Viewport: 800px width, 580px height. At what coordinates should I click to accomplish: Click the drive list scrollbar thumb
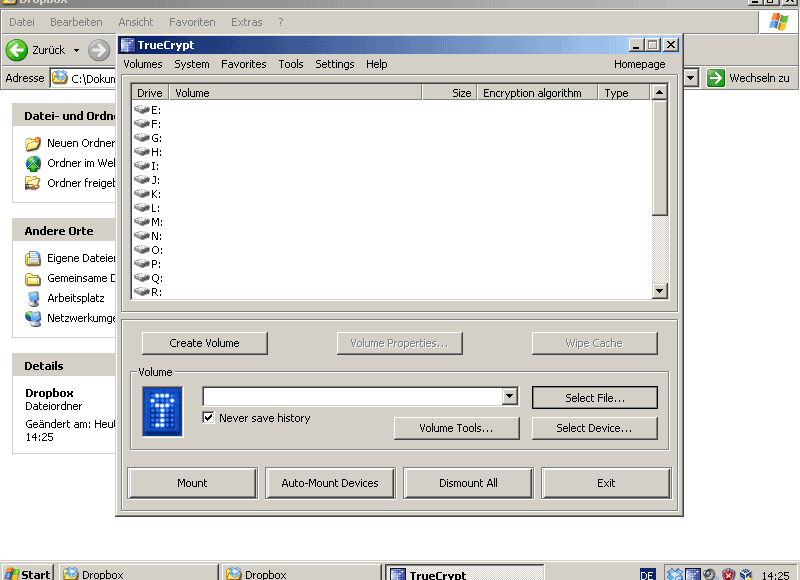[659, 158]
